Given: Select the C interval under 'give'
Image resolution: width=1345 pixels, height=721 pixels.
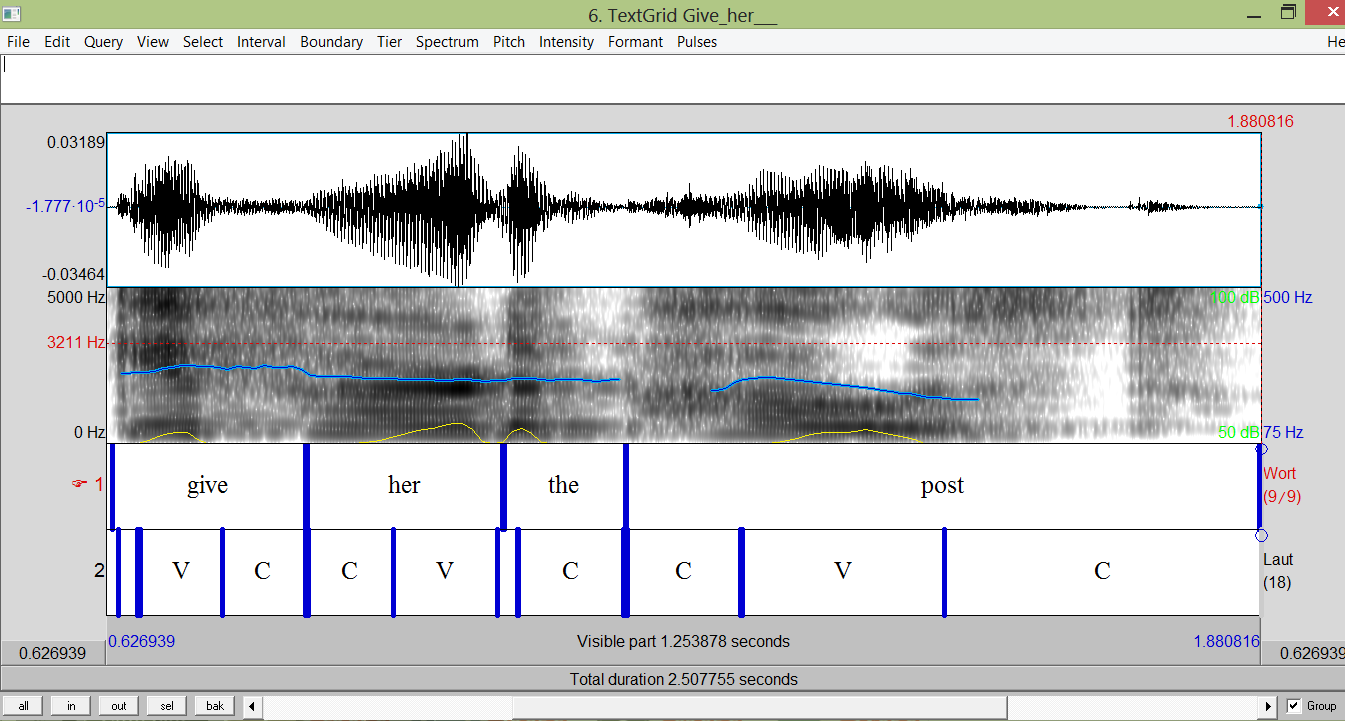Looking at the screenshot, I should pyautogui.click(x=263, y=572).
